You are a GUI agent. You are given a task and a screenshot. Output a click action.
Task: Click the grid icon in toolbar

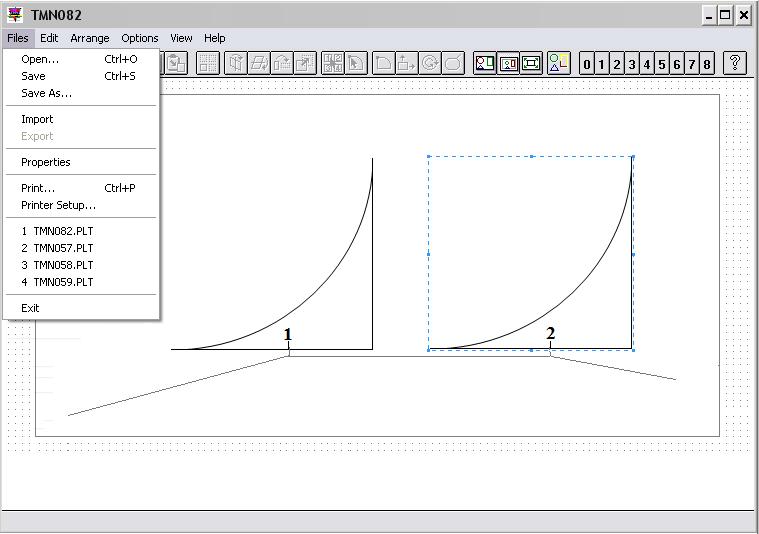coord(208,63)
